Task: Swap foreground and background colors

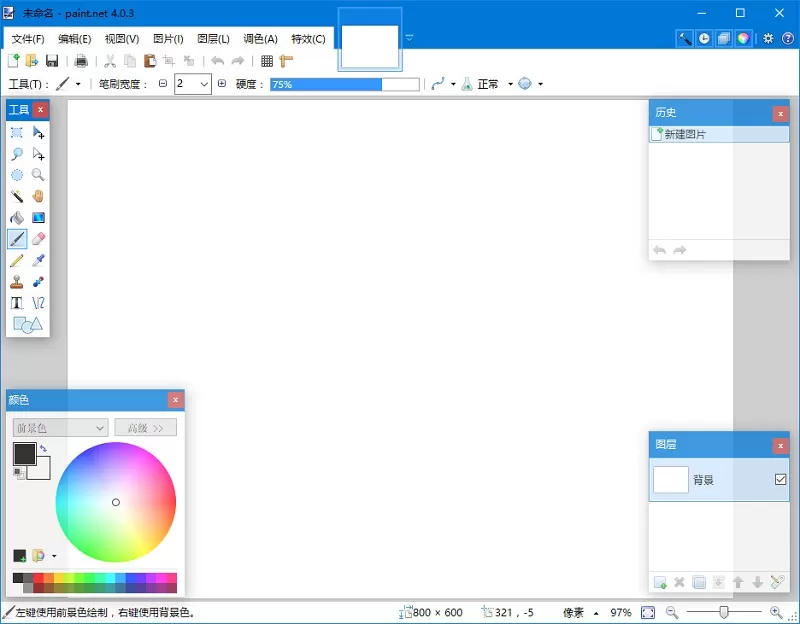Action: (x=43, y=448)
